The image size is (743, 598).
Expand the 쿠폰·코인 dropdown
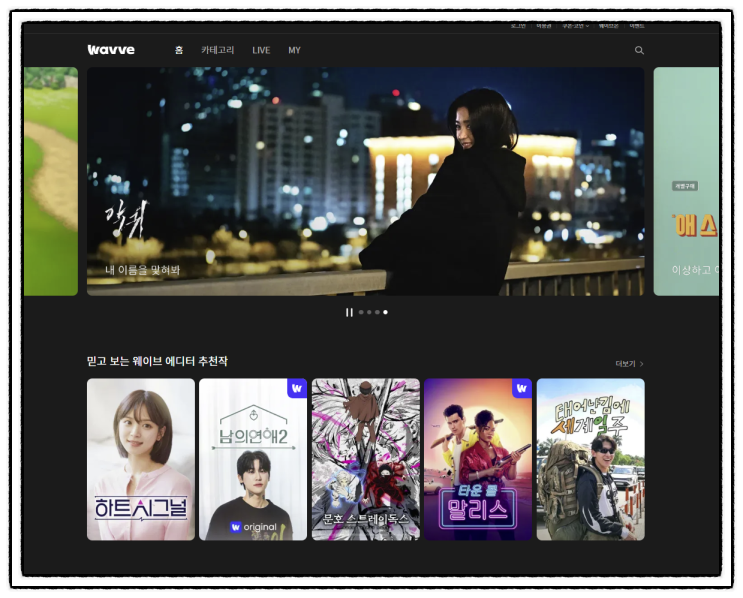(x=575, y=26)
